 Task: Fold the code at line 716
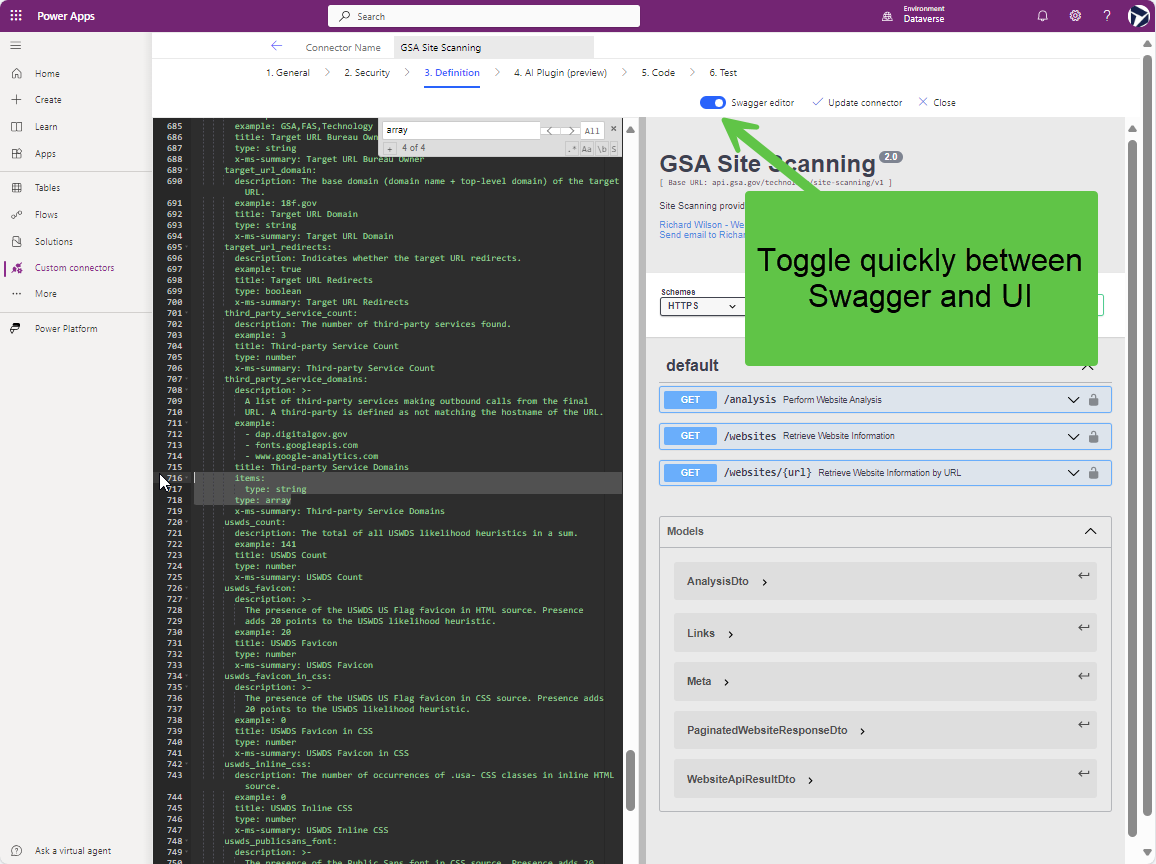[187, 478]
